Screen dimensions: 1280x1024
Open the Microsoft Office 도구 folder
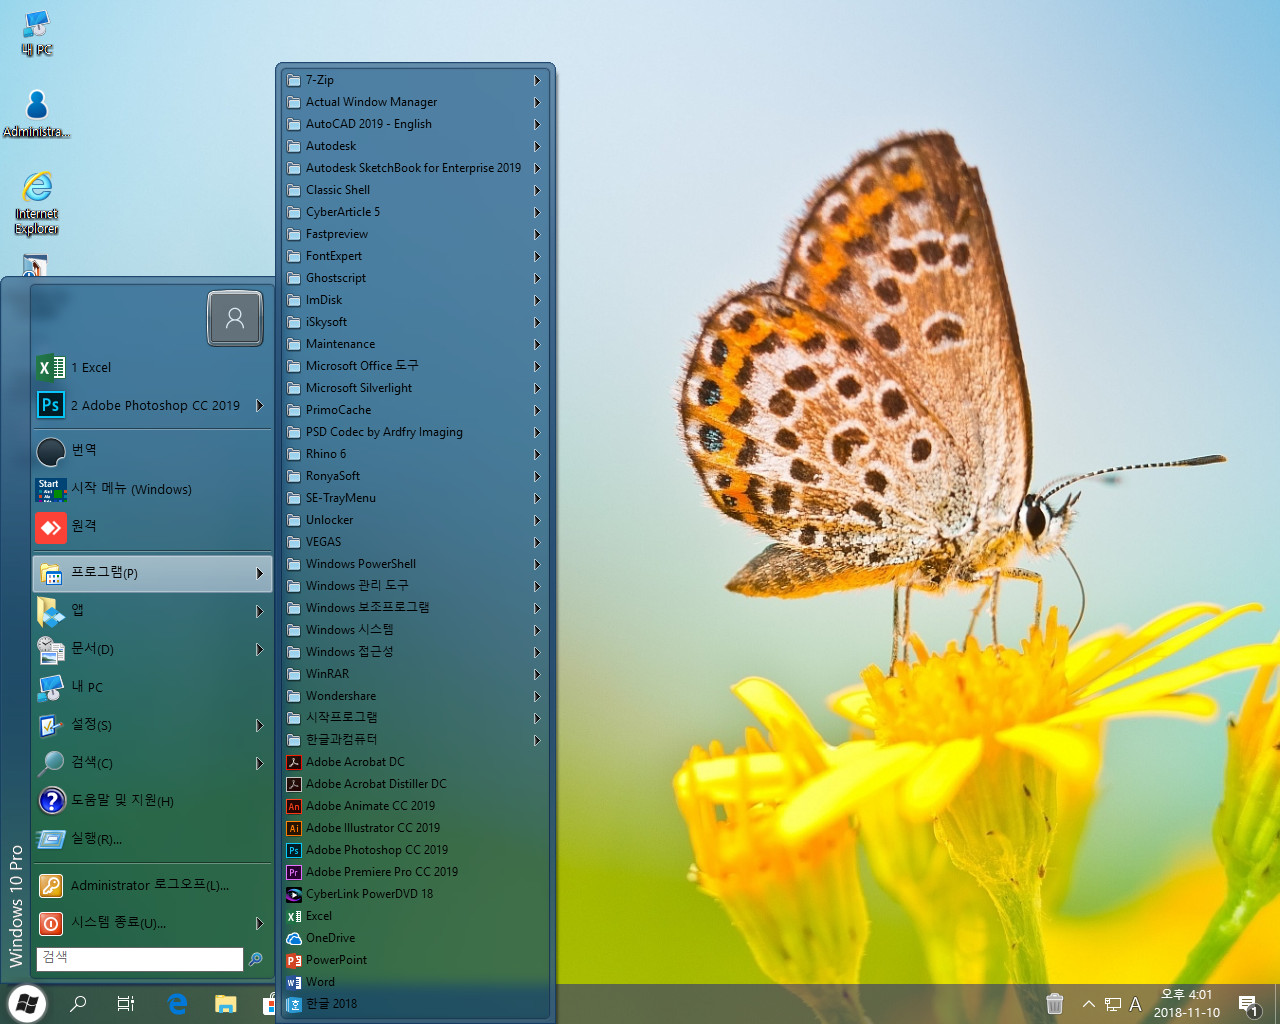[x=414, y=366]
